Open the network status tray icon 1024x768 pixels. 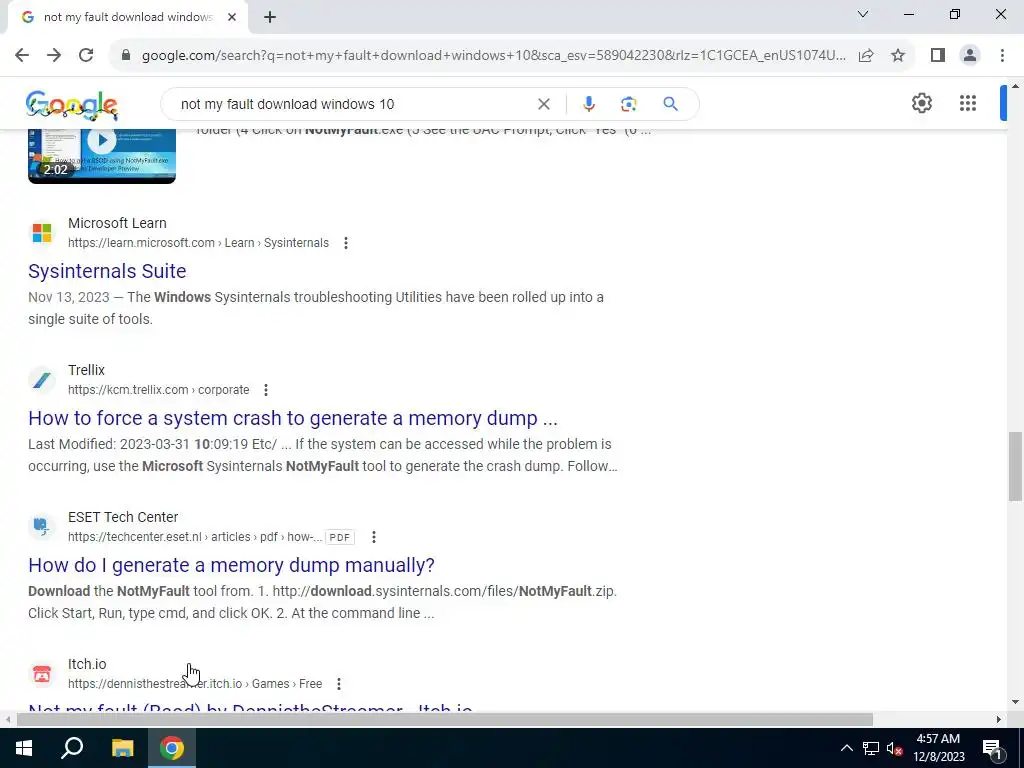click(871, 748)
